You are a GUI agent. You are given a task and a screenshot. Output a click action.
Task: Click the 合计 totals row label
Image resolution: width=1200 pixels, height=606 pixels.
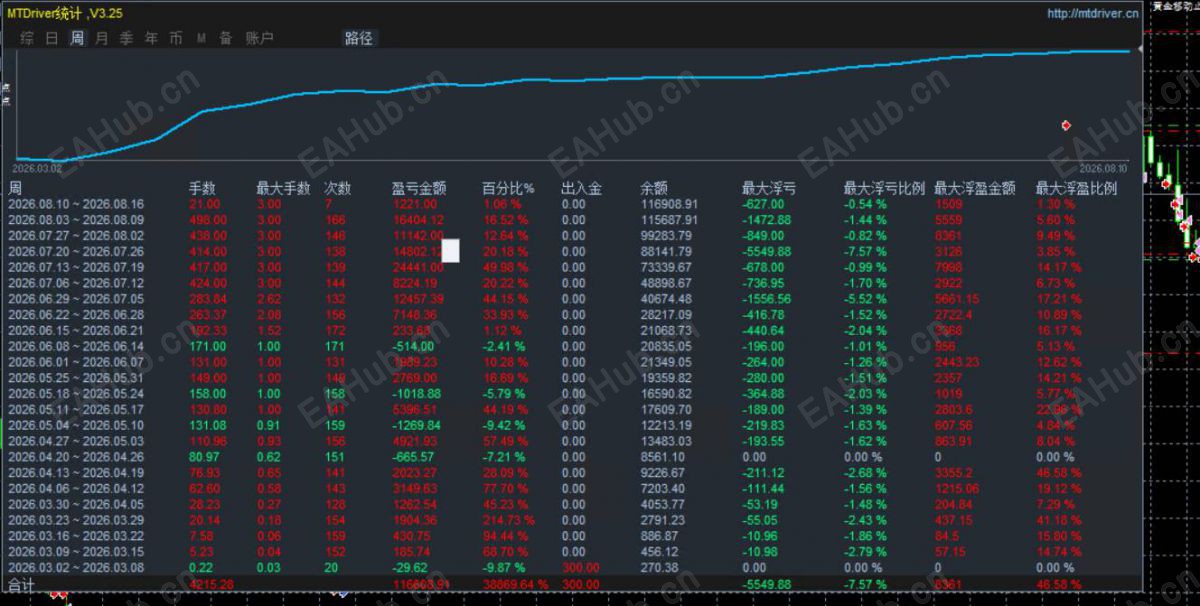pos(21,584)
